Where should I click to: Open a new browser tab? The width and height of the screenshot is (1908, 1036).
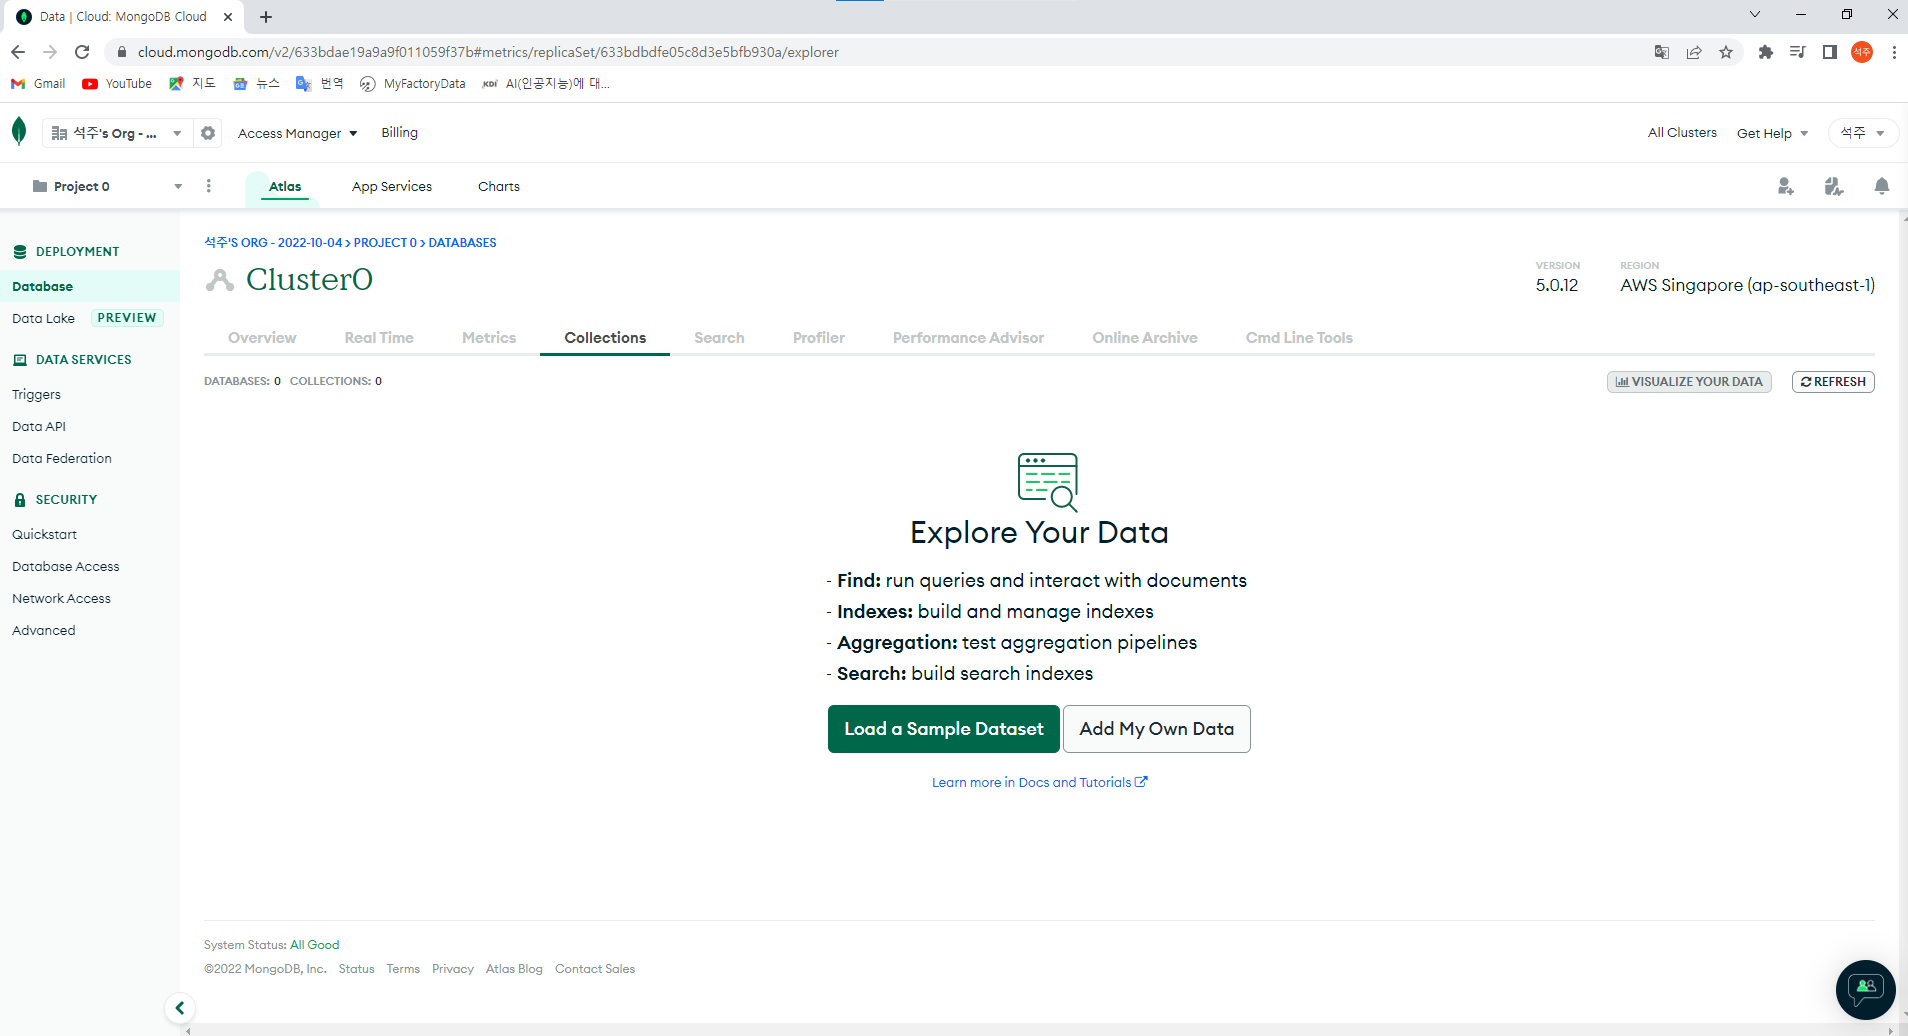[x=266, y=17]
